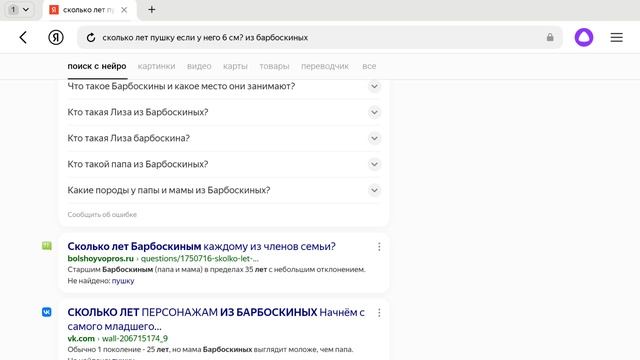640x360 pixels.
Task: Switch to the 'карты' tab
Action: [235, 66]
